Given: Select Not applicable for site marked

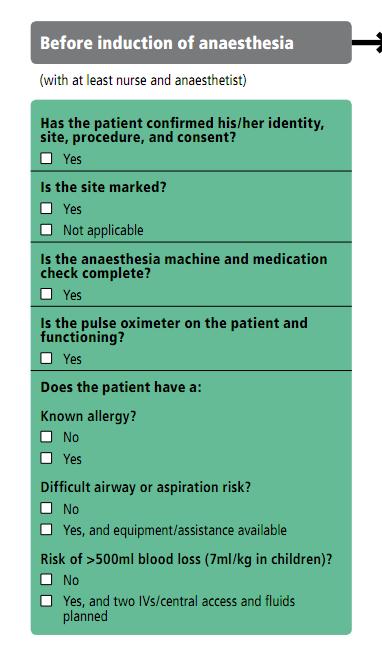Looking at the screenshot, I should 46,229.
